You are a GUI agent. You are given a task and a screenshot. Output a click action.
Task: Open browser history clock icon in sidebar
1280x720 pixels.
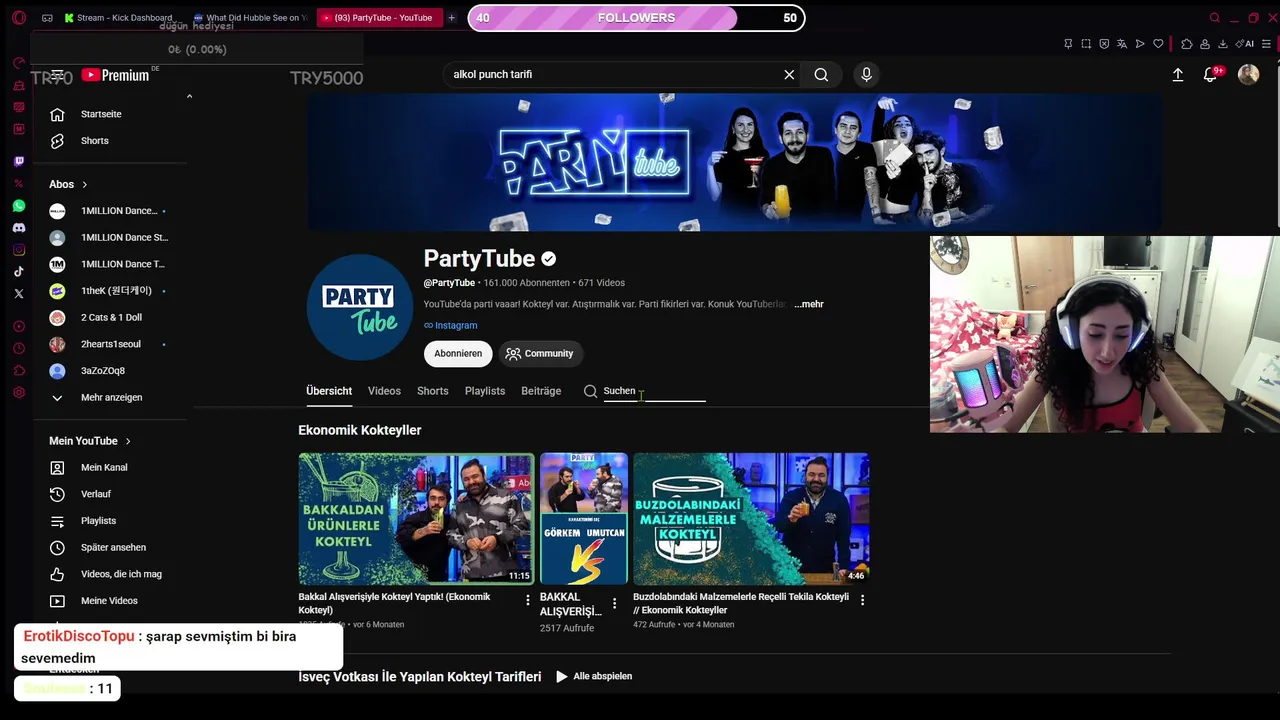(18, 349)
